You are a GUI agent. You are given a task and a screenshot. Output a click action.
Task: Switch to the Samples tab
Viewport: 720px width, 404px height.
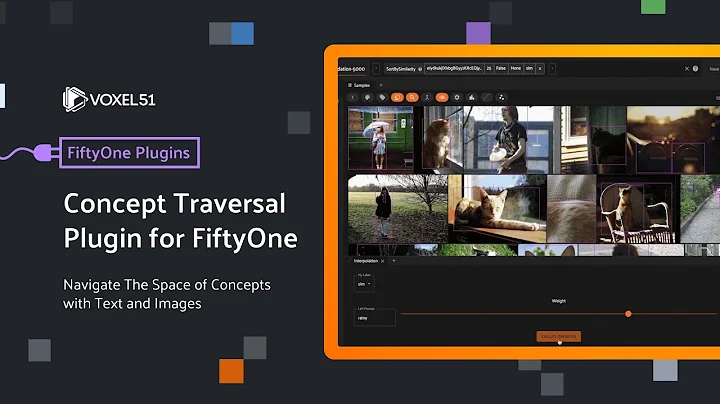point(359,85)
